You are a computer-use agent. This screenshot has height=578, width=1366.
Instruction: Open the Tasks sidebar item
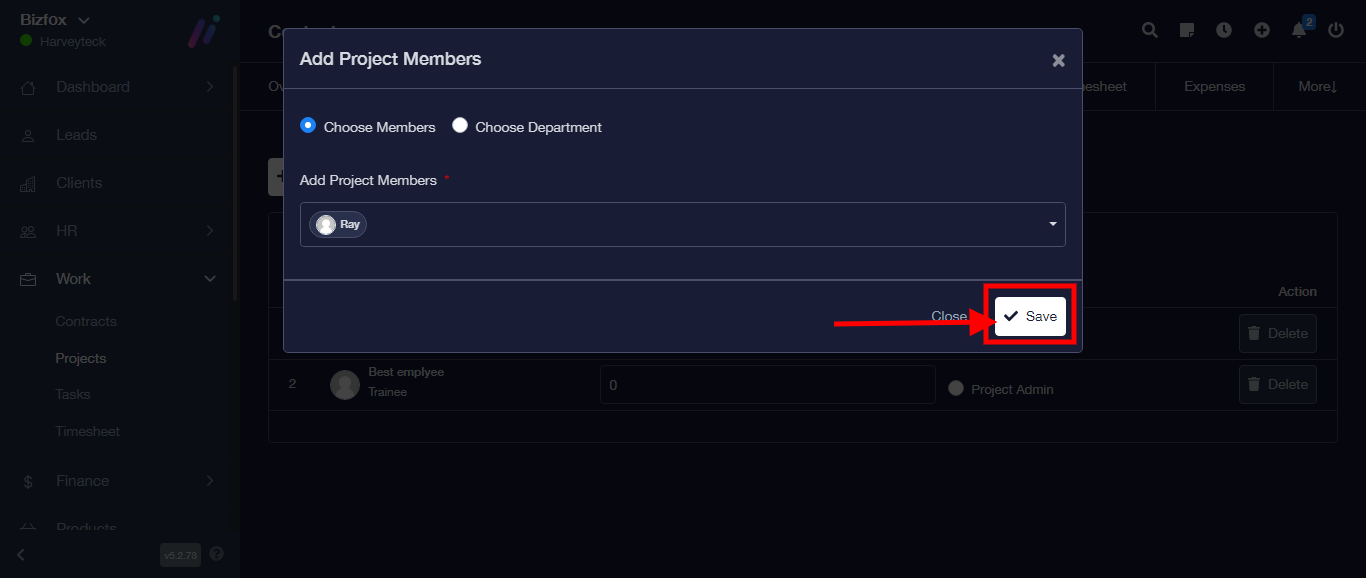click(x=73, y=395)
